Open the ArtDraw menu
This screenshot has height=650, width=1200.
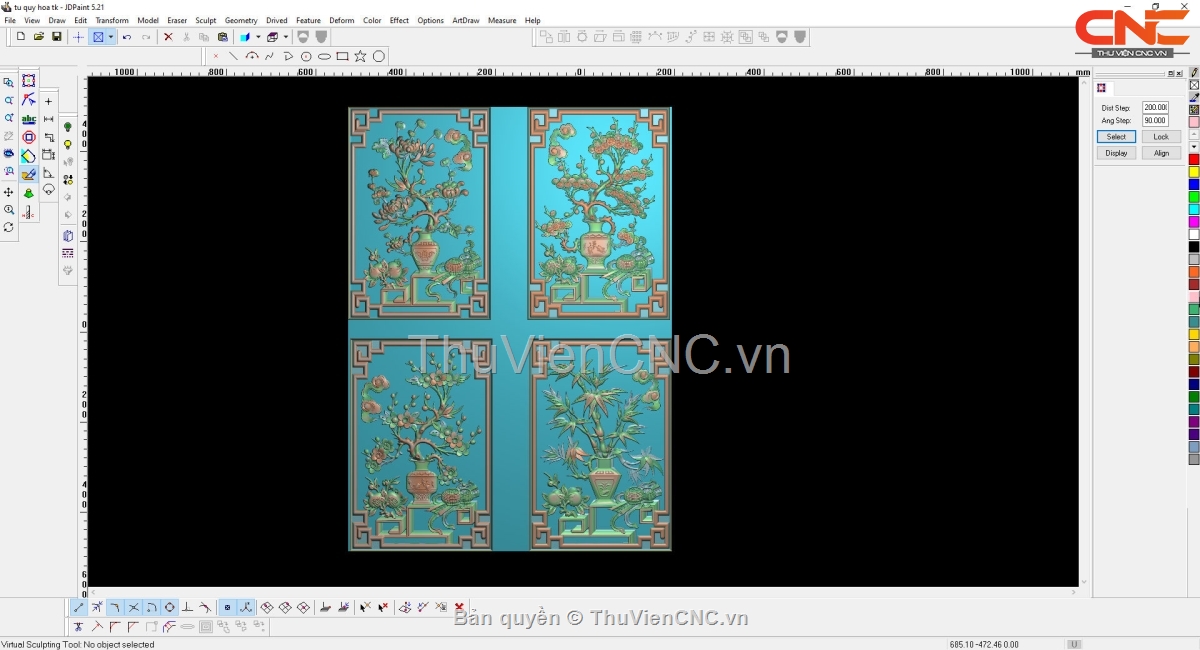pyautogui.click(x=465, y=20)
